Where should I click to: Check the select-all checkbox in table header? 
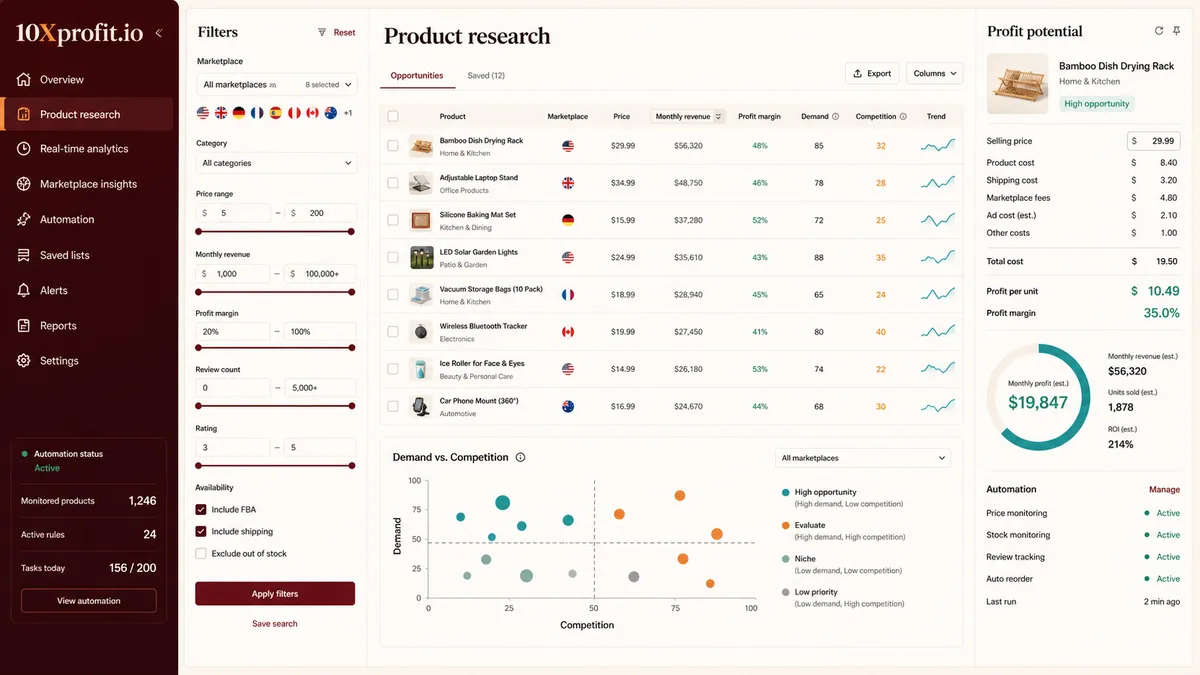click(x=393, y=117)
